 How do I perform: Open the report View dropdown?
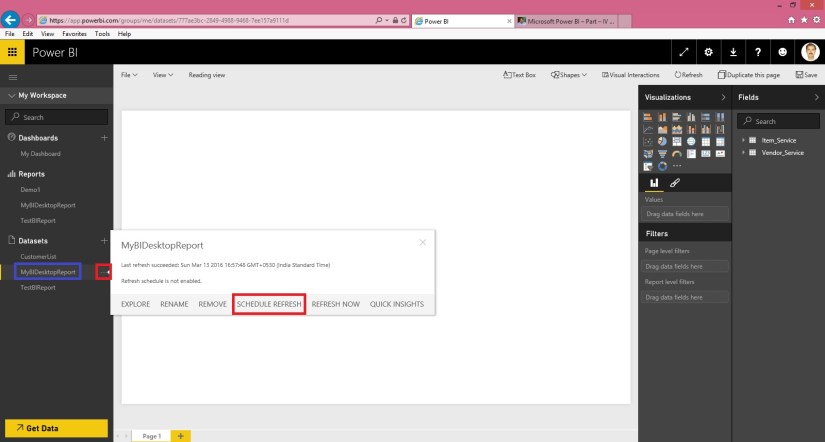(x=163, y=75)
